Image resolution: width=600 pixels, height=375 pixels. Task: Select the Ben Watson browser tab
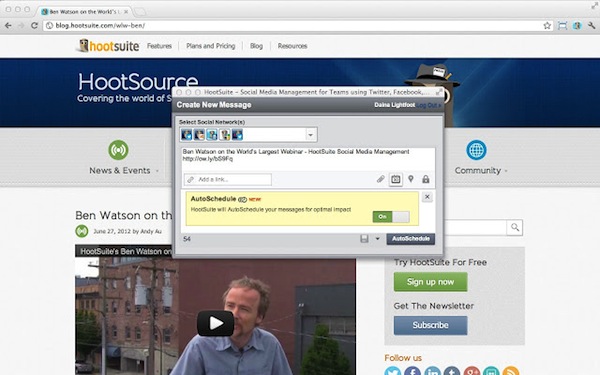click(x=84, y=11)
